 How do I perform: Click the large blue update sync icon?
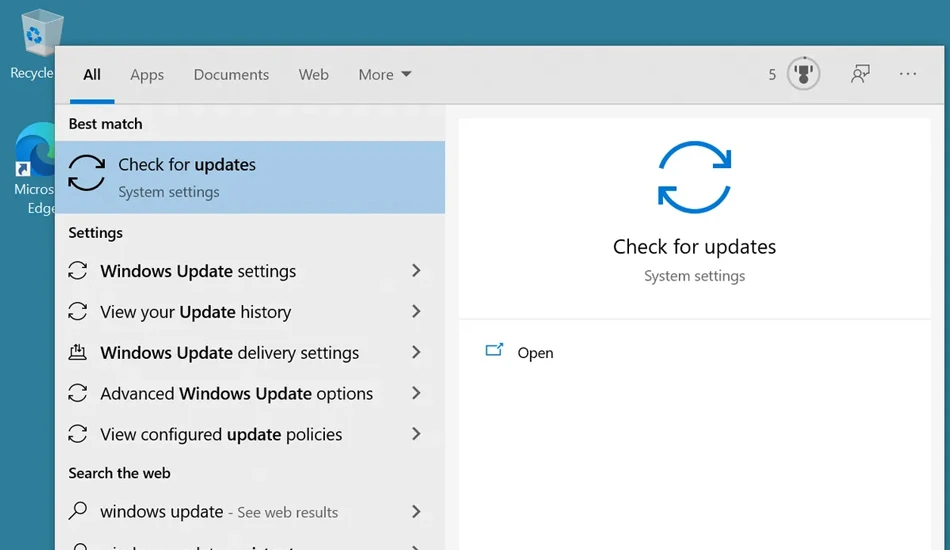click(694, 177)
